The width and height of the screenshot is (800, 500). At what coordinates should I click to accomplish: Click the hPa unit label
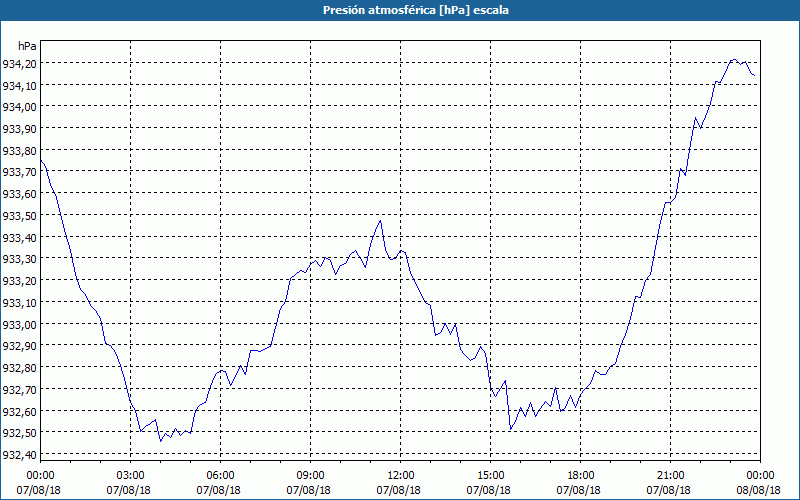pyautogui.click(x=27, y=46)
